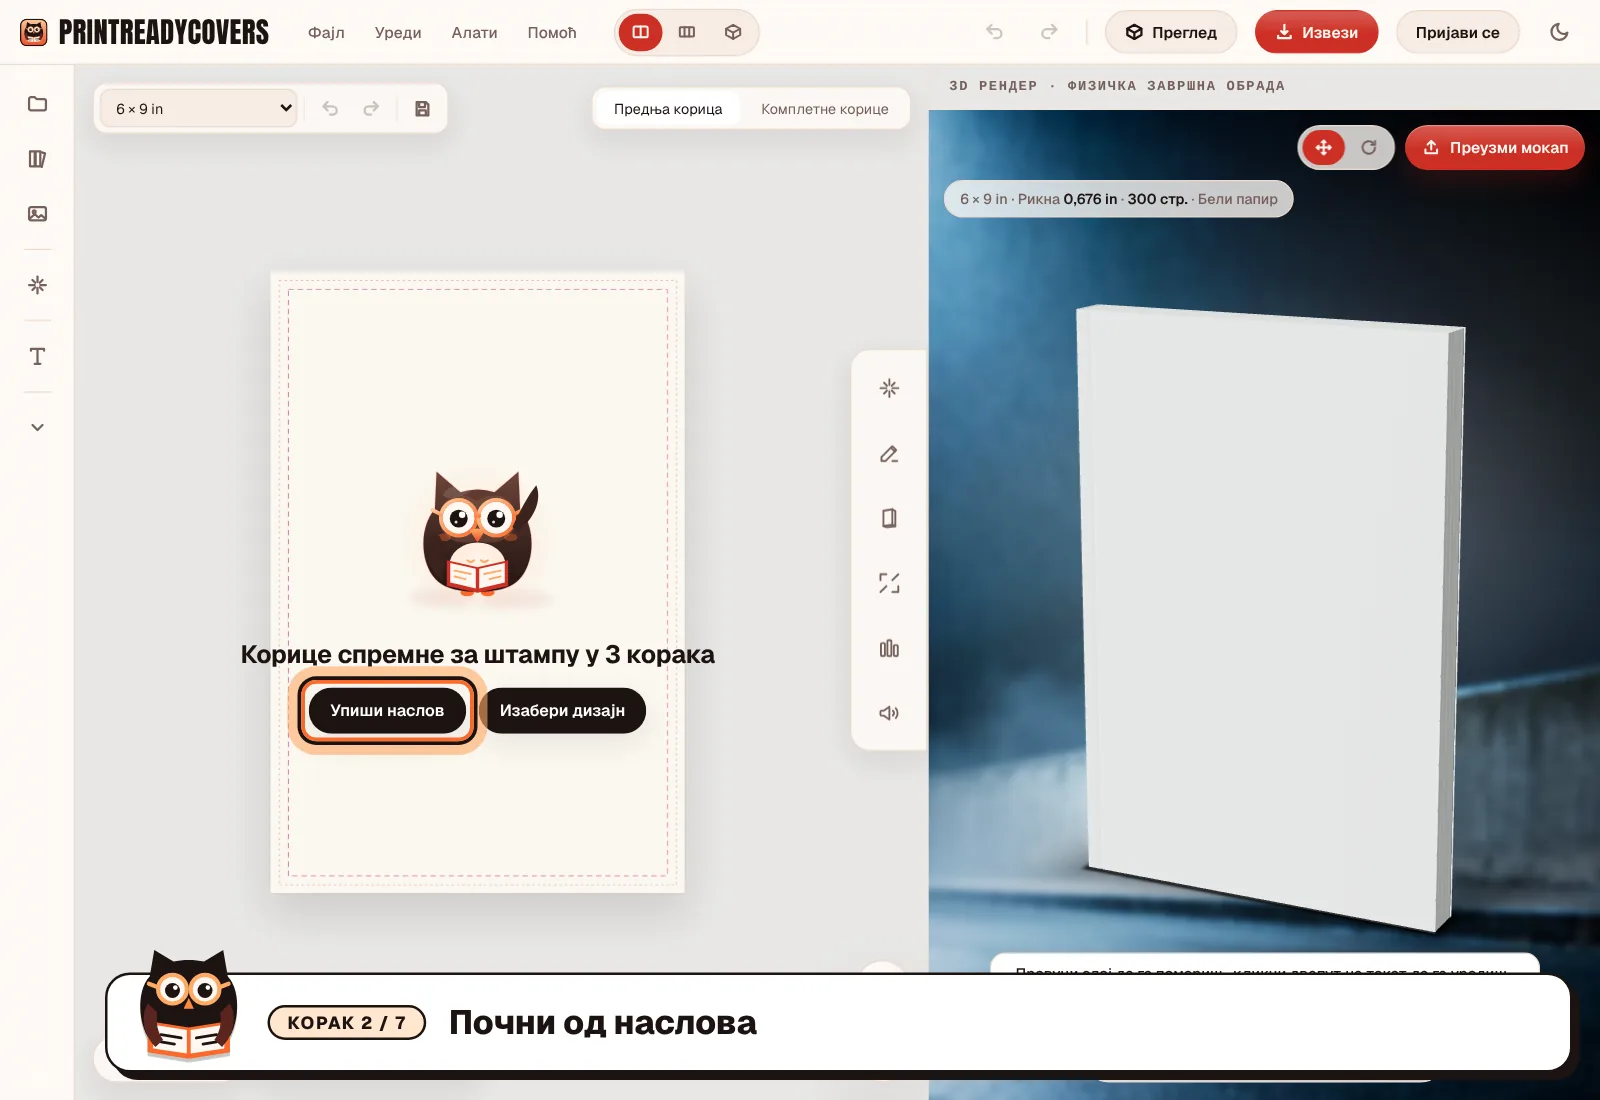
Task: Click the red Извези button
Action: click(1317, 32)
